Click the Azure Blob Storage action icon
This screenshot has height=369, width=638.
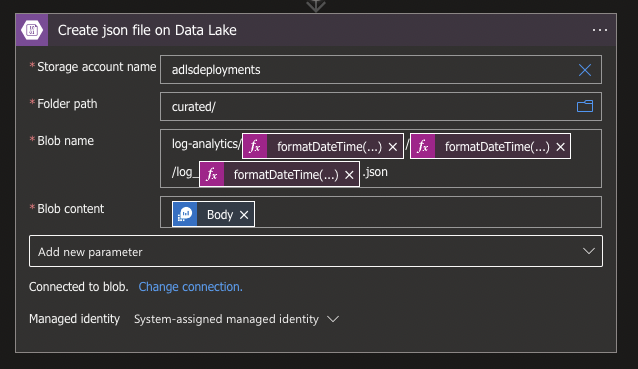coord(32,30)
